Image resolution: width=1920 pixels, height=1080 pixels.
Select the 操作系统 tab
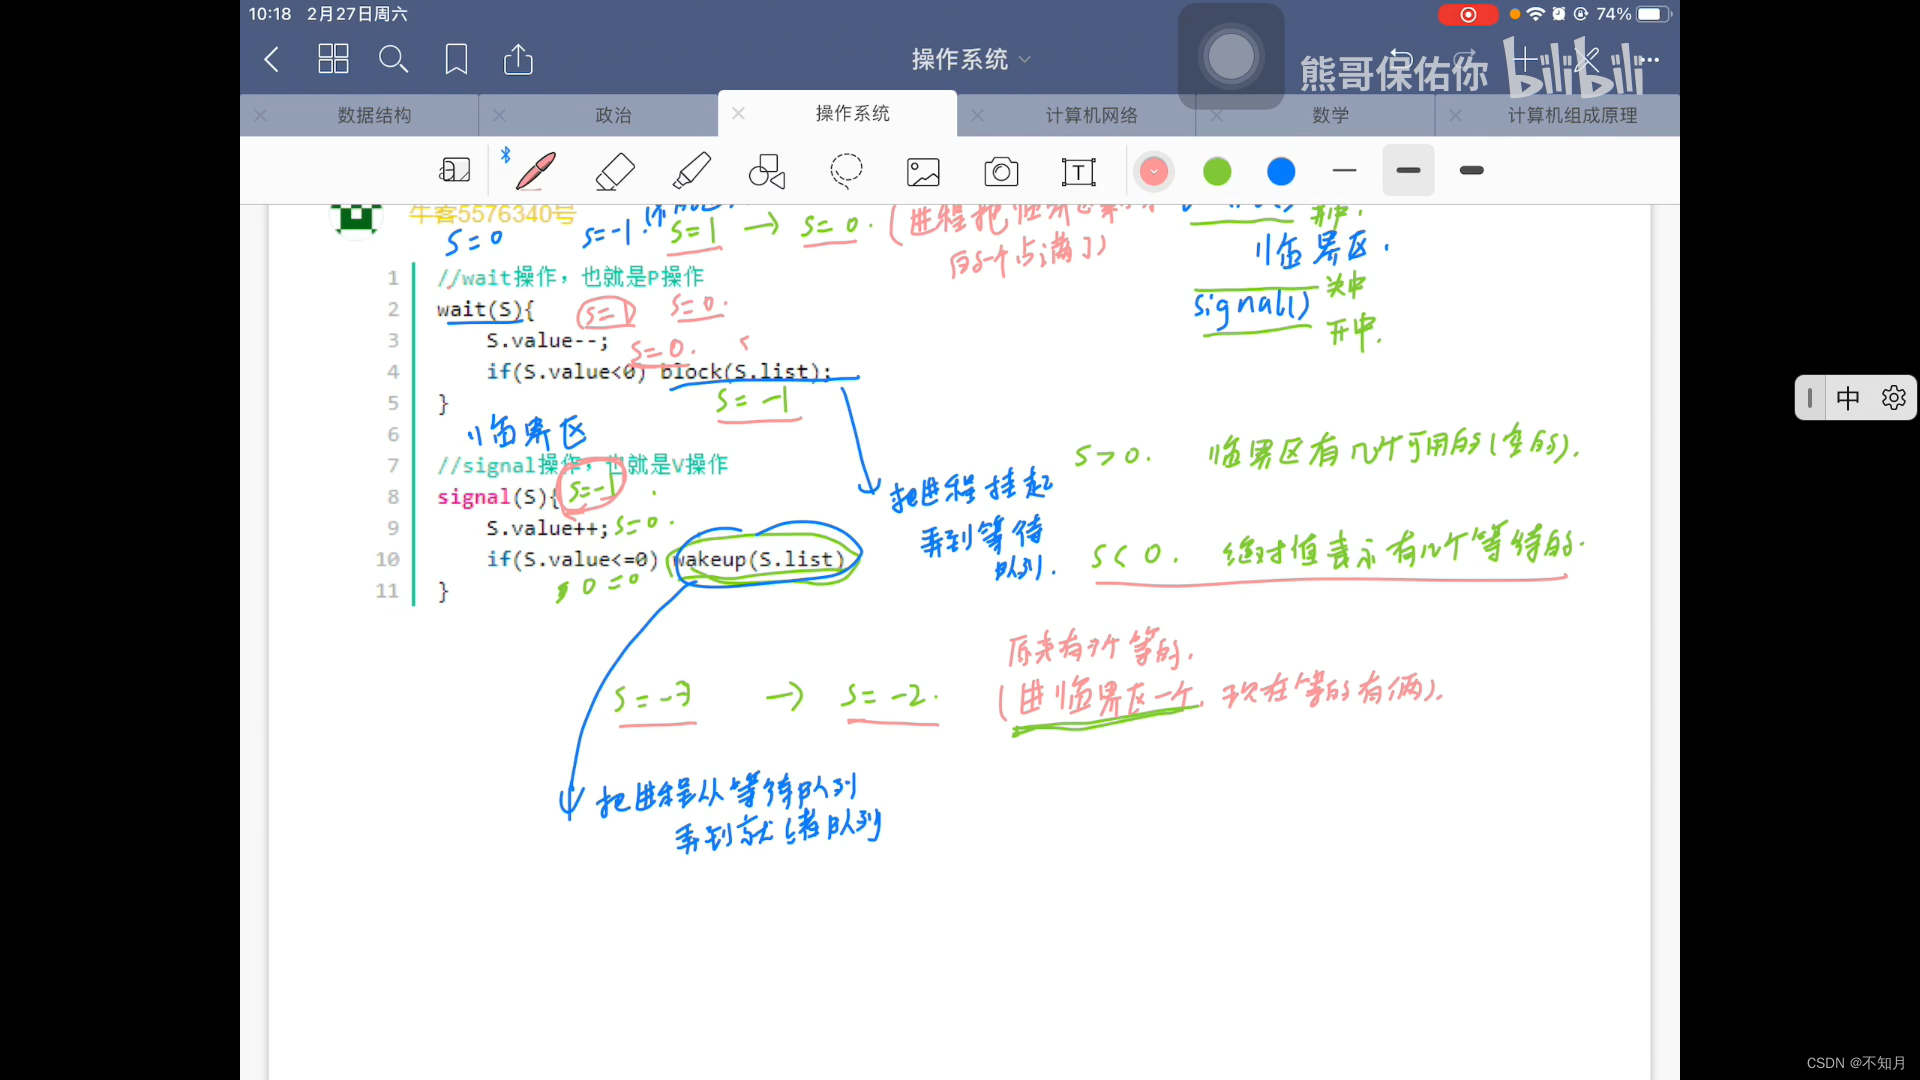coord(852,113)
